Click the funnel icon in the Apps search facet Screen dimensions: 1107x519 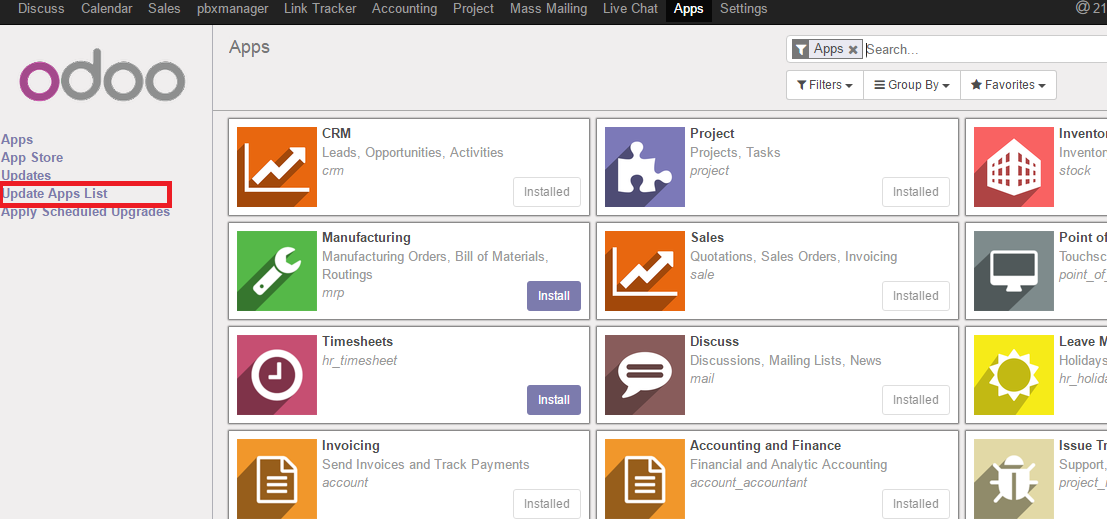click(801, 49)
